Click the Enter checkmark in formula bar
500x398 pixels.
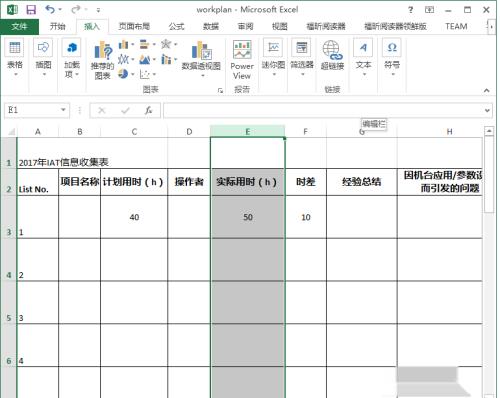click(x=125, y=110)
